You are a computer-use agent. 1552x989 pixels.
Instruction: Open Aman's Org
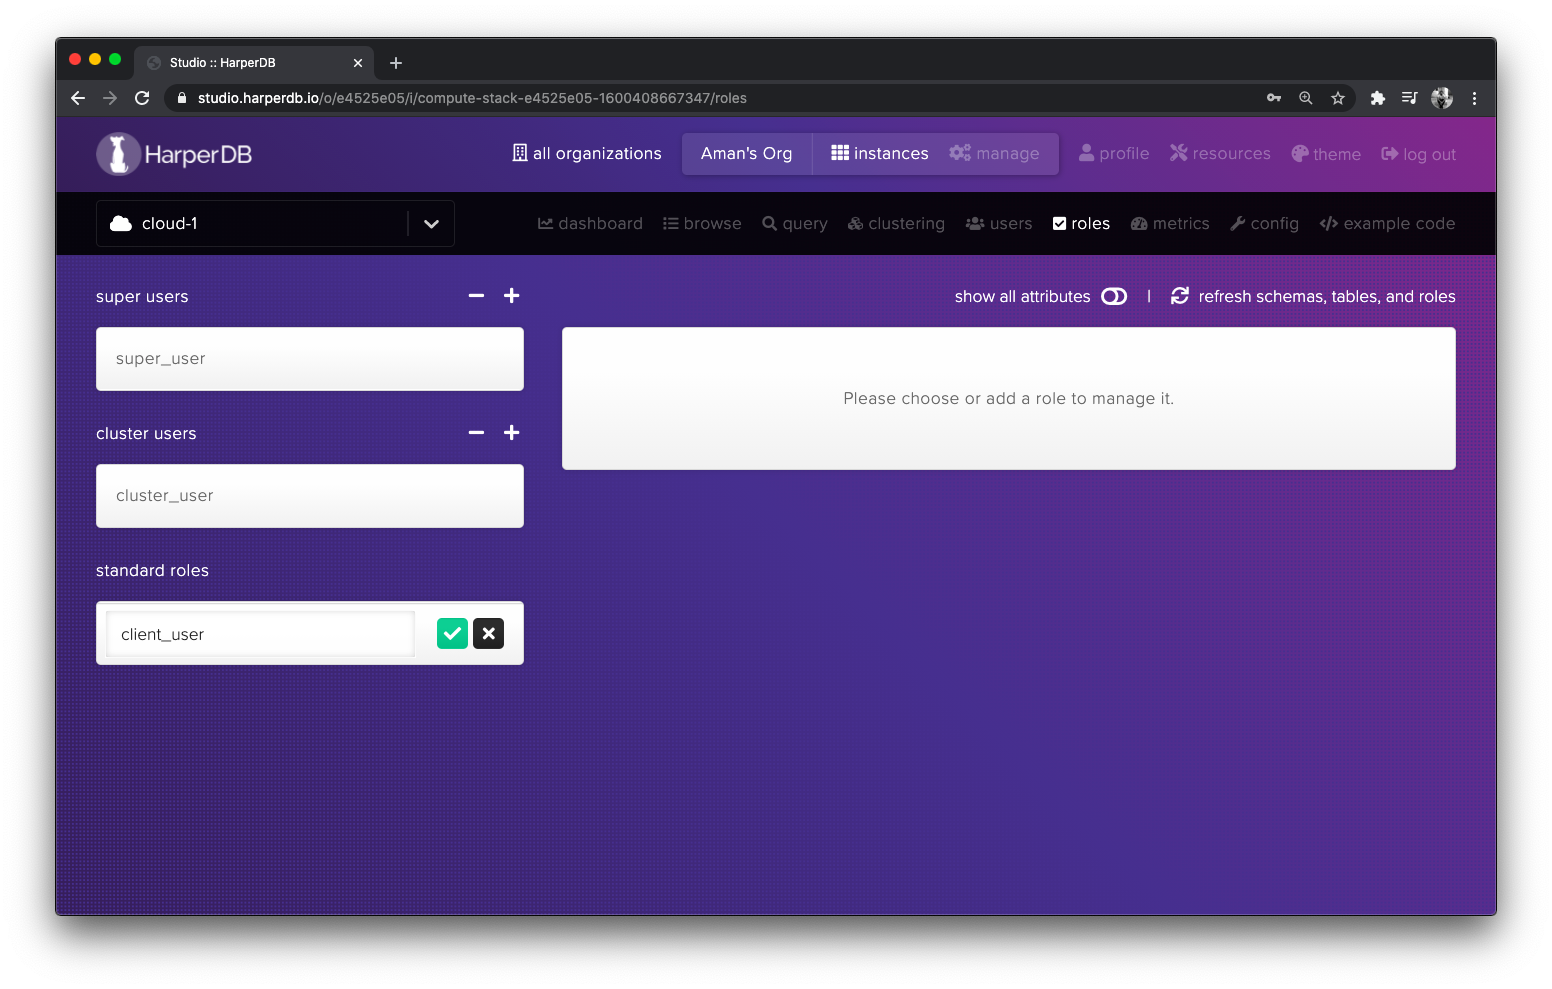[x=747, y=153]
